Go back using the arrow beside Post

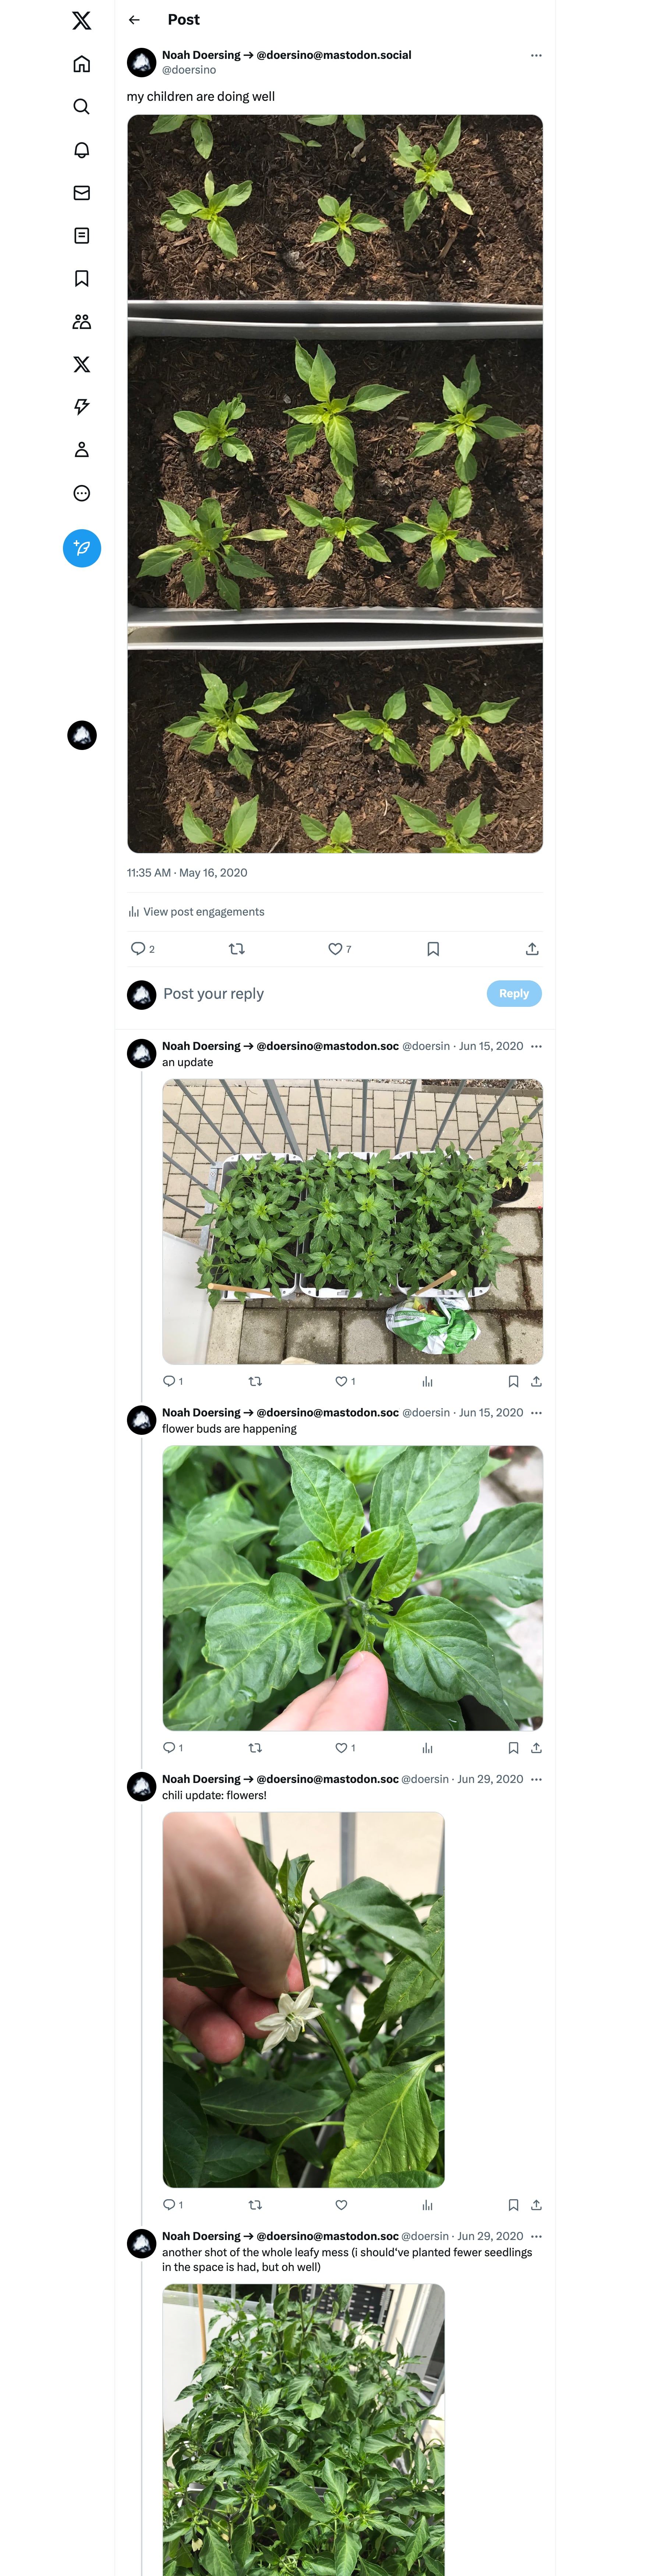point(134,20)
